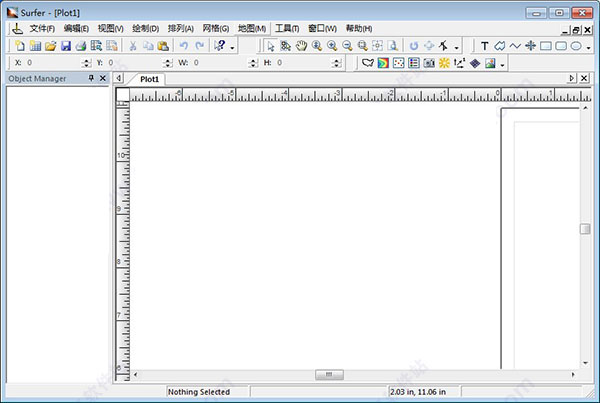Select the Ellipse drawing tool

576,46
